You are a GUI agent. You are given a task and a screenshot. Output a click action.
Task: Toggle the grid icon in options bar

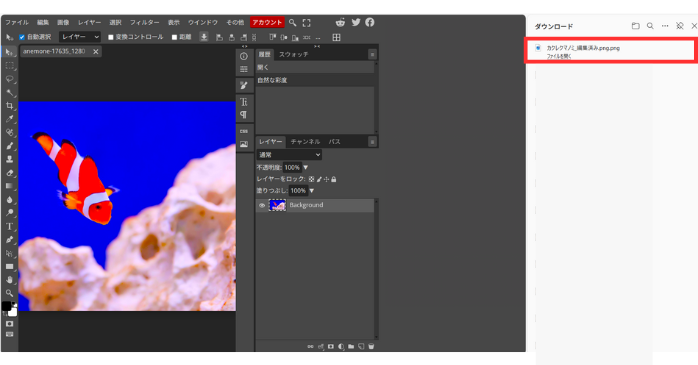[337, 37]
